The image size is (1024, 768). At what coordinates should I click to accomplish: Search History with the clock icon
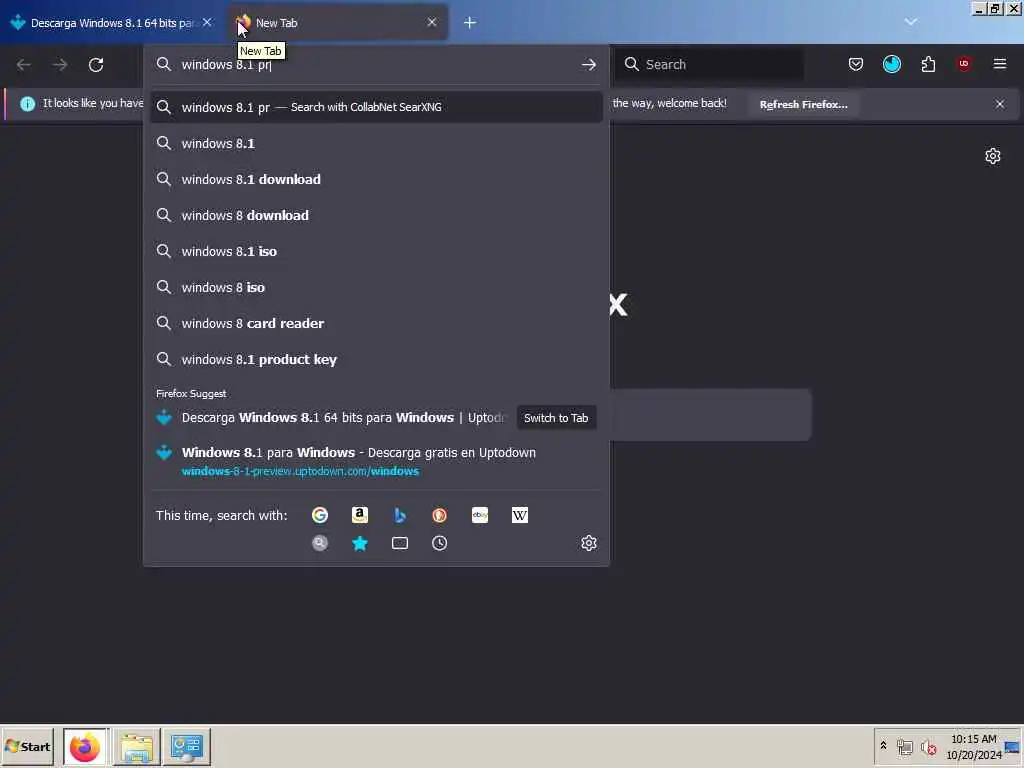440,543
